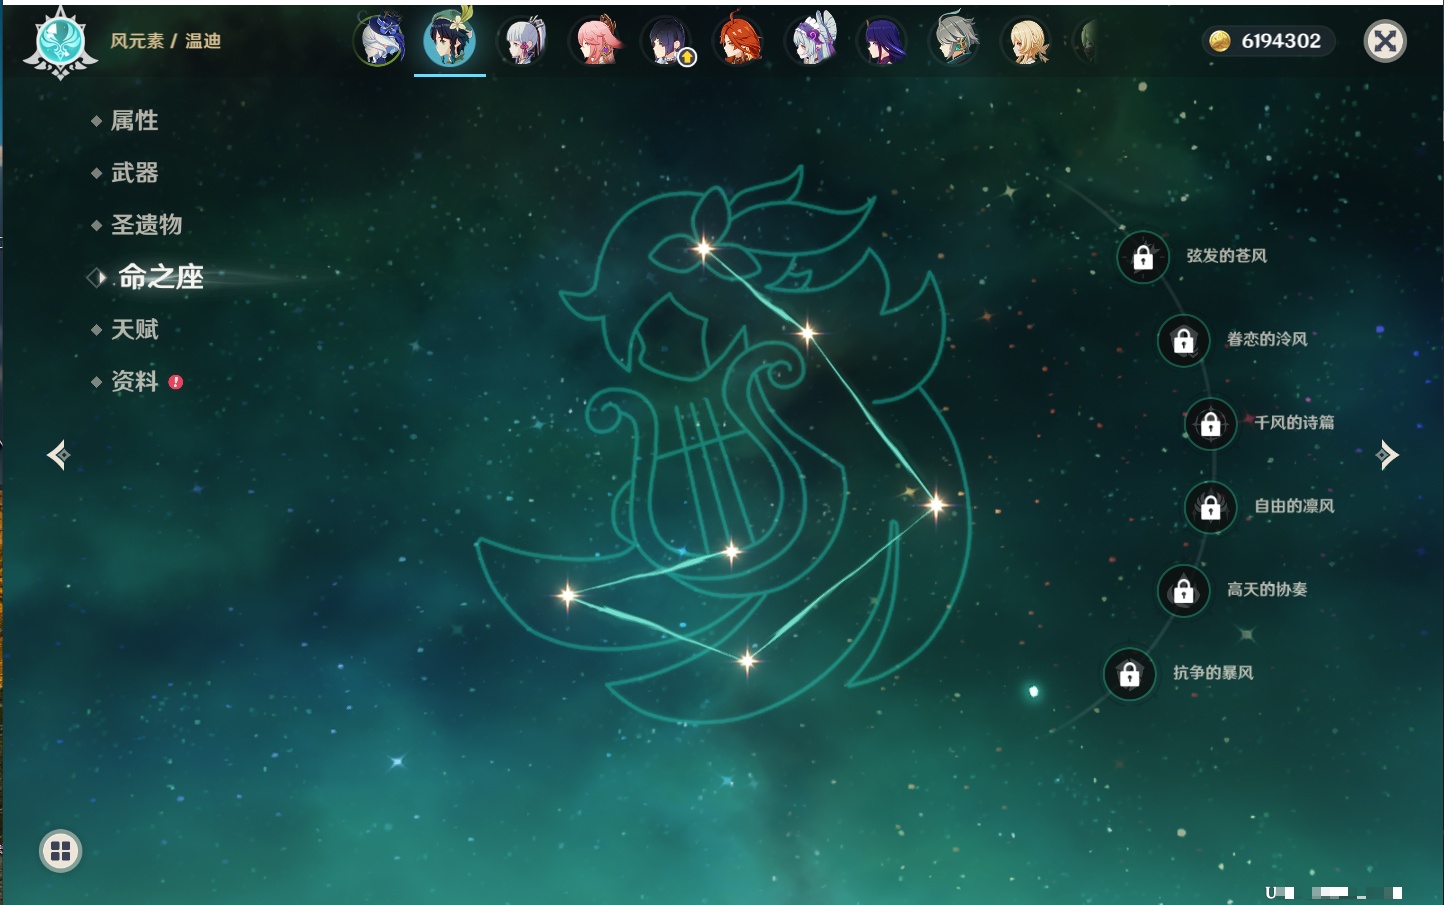The width and height of the screenshot is (1444, 905).
Task: Switch to silver-haired Ayaka portrait
Action: point(524,42)
